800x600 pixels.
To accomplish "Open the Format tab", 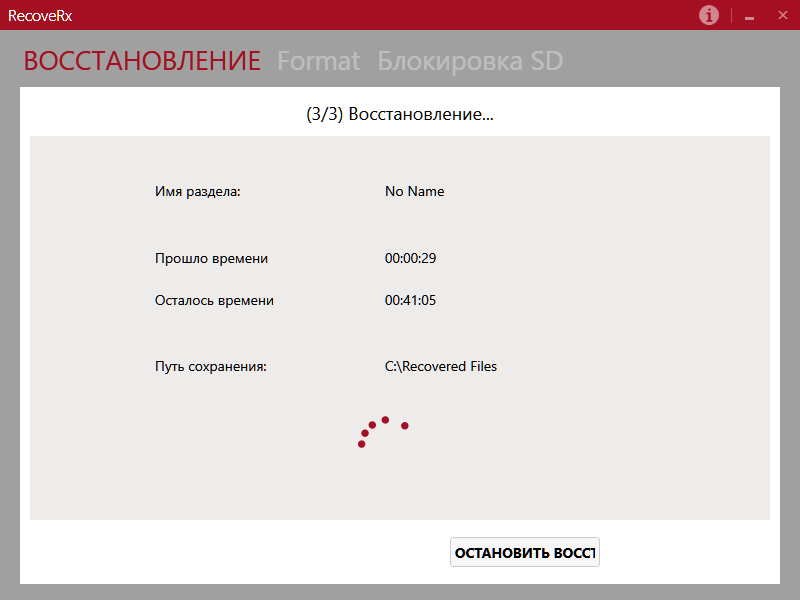I will tap(318, 61).
